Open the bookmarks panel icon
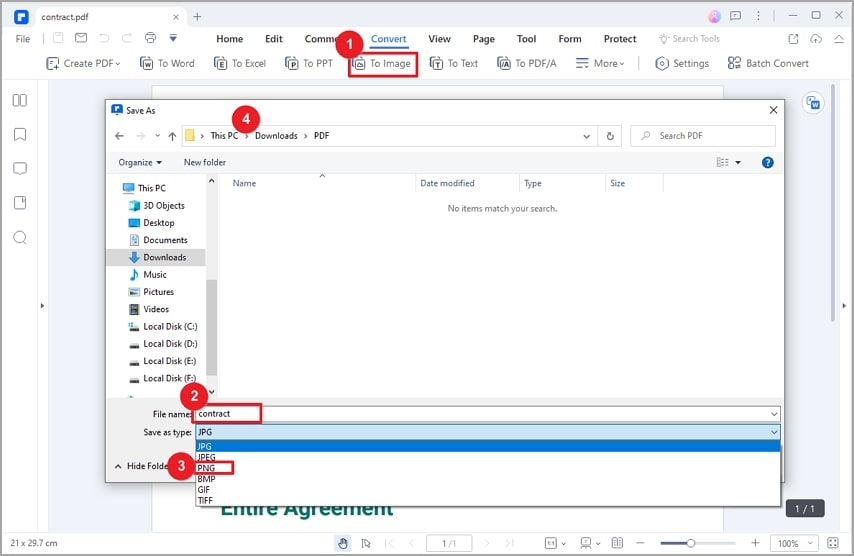 pos(20,135)
